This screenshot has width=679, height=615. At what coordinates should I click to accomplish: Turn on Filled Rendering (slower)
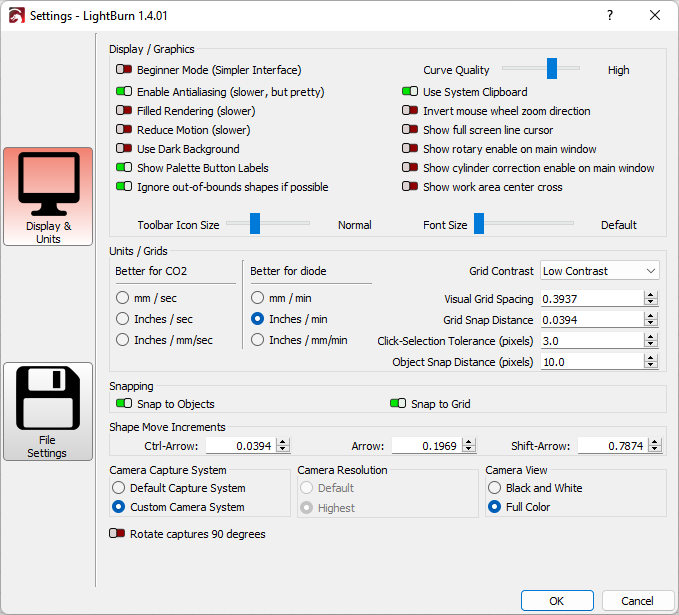pyautogui.click(x=124, y=110)
